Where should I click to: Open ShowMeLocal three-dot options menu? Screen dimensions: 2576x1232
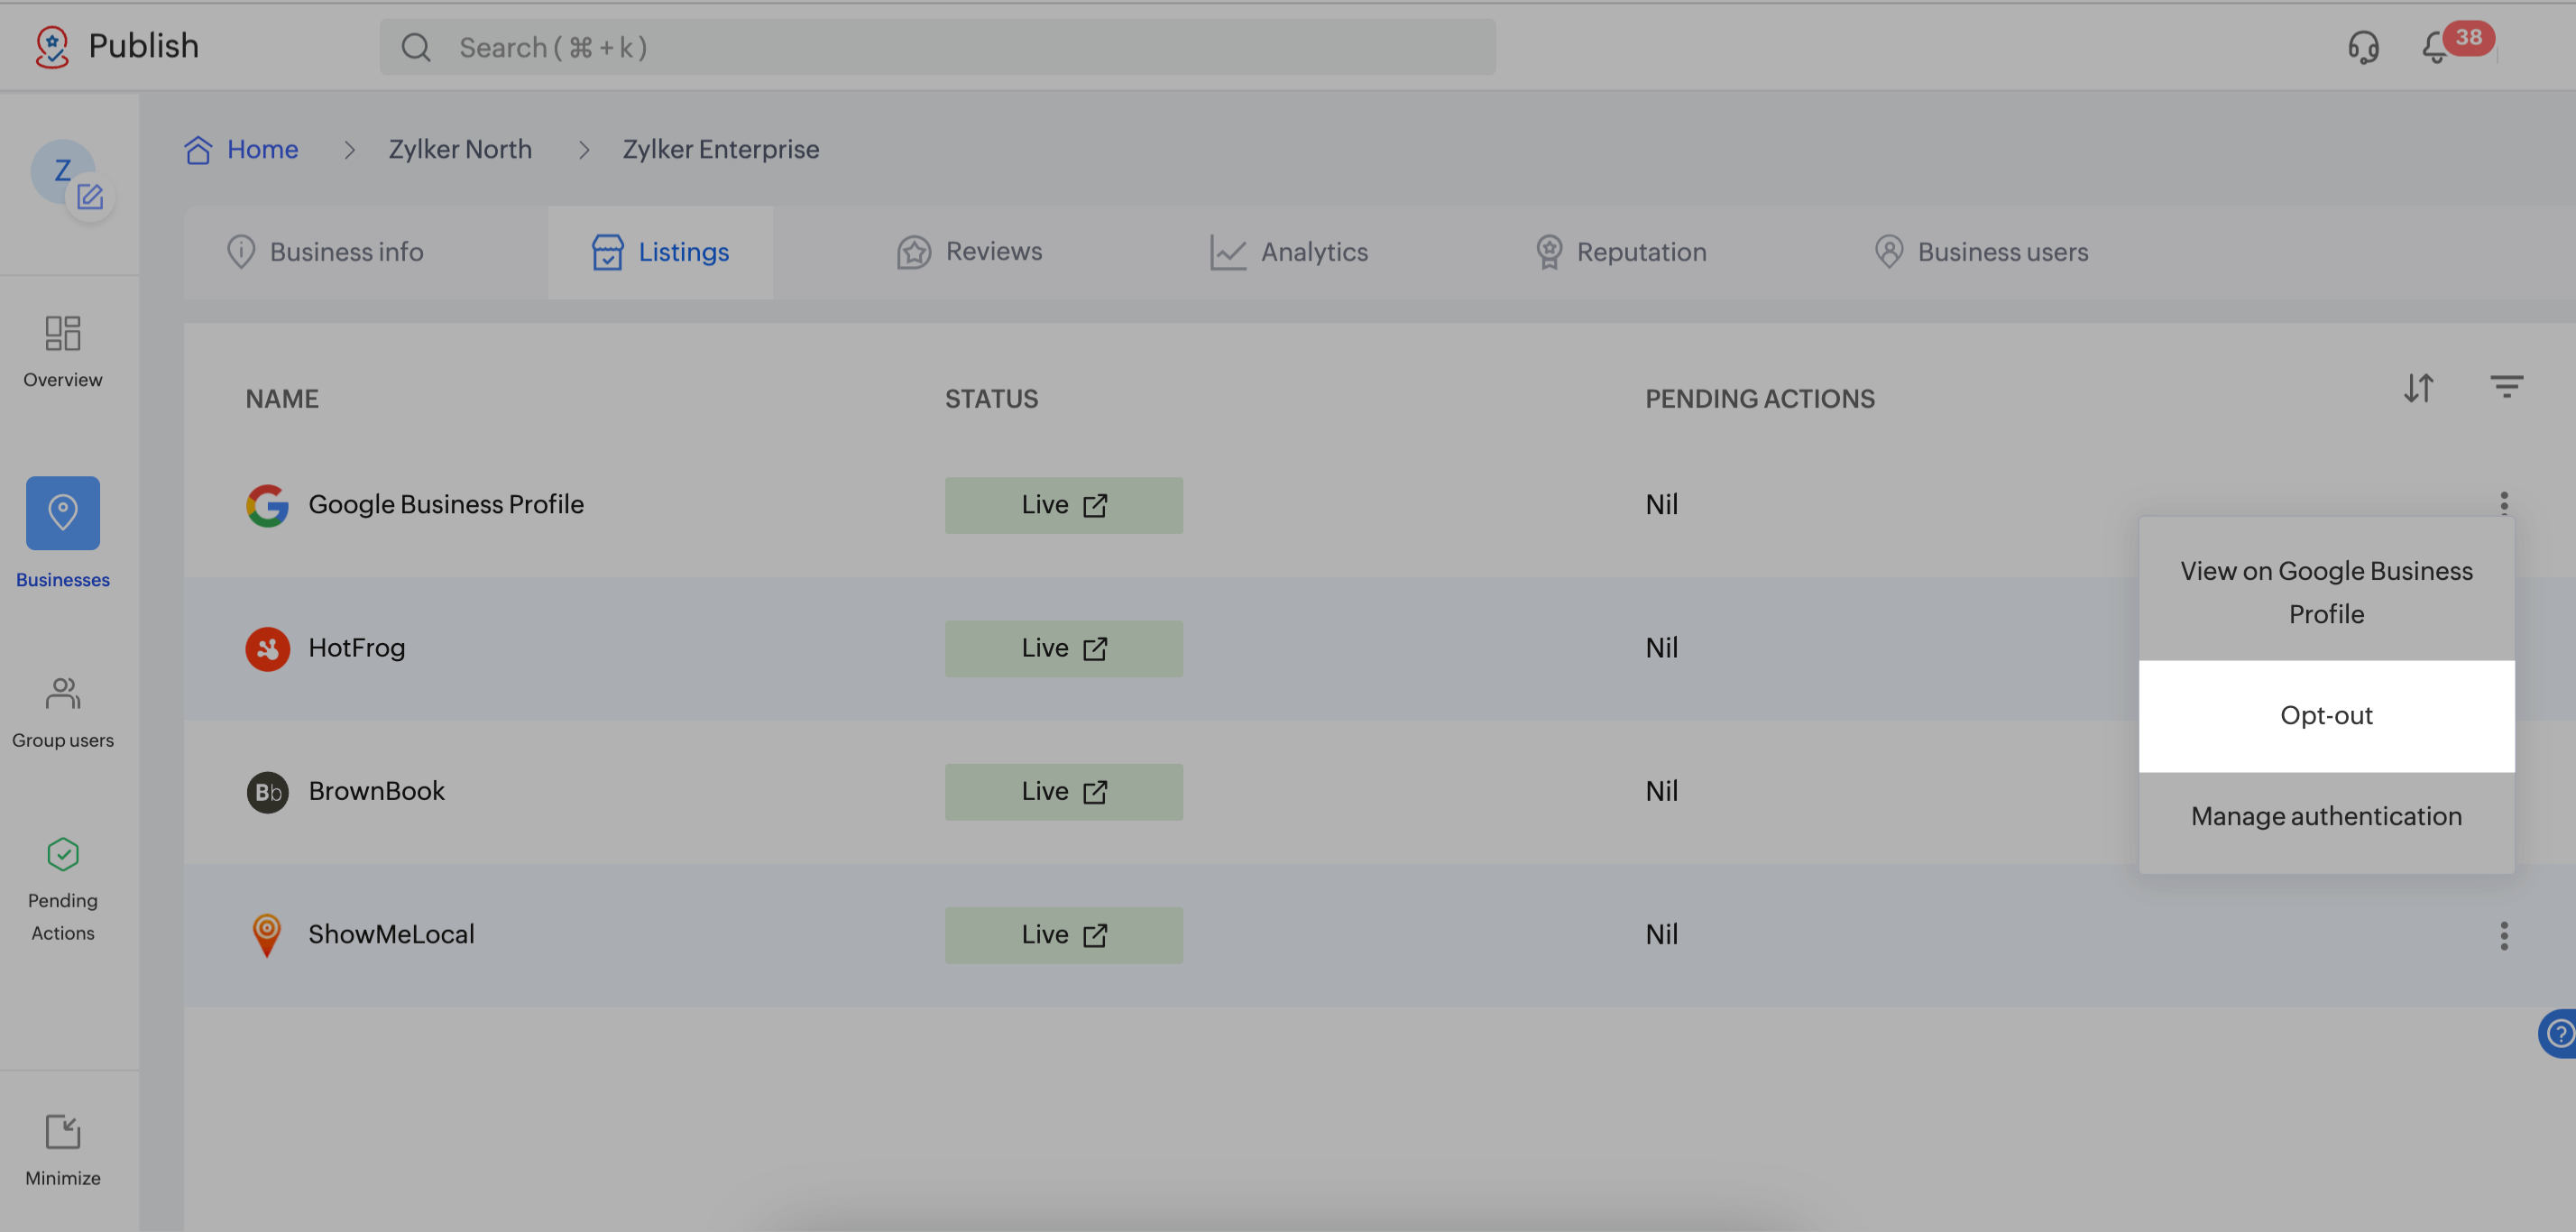pyautogui.click(x=2504, y=935)
